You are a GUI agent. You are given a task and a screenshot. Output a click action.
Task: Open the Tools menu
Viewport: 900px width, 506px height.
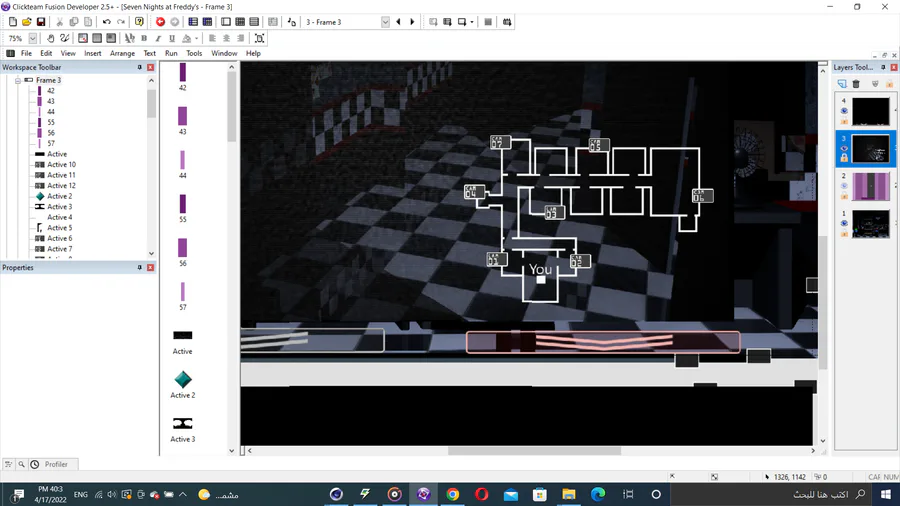(194, 53)
